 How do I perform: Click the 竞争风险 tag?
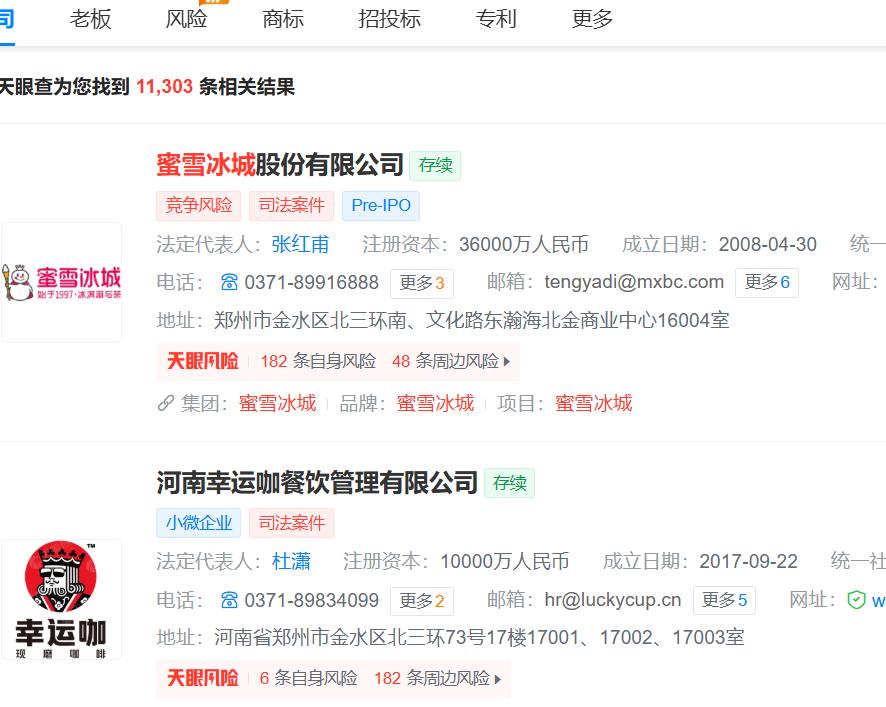click(198, 206)
